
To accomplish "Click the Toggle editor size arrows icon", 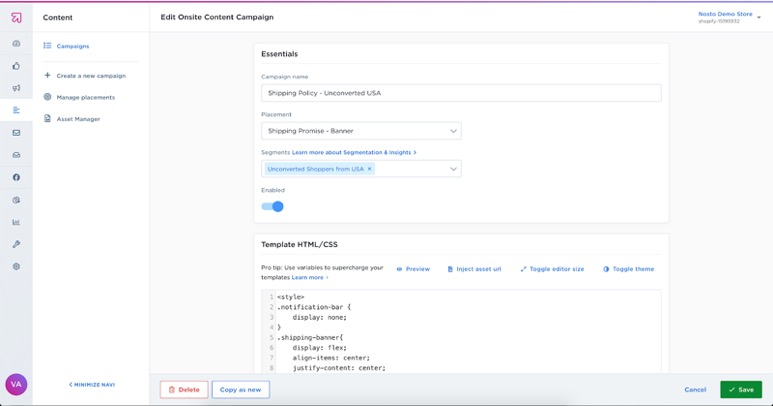I will [523, 269].
